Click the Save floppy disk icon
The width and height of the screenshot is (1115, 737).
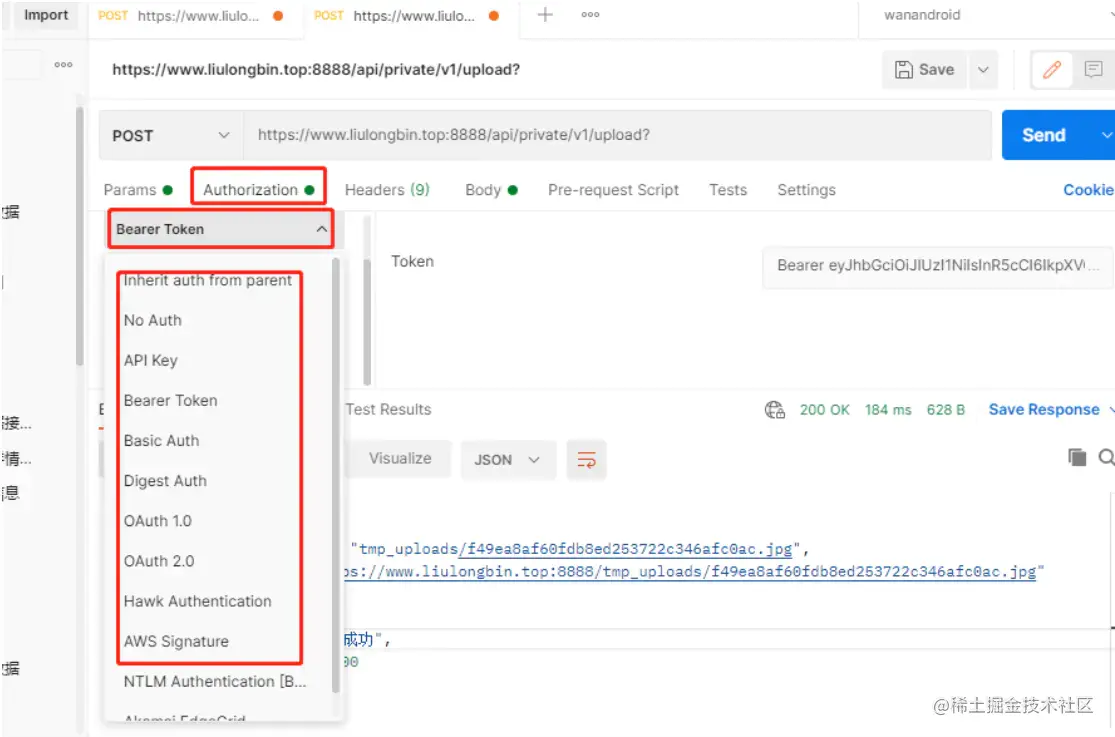(x=903, y=69)
